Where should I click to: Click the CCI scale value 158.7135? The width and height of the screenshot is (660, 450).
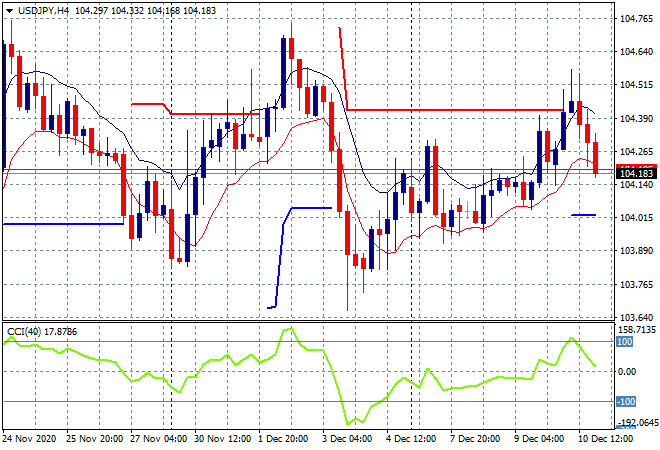(638, 329)
